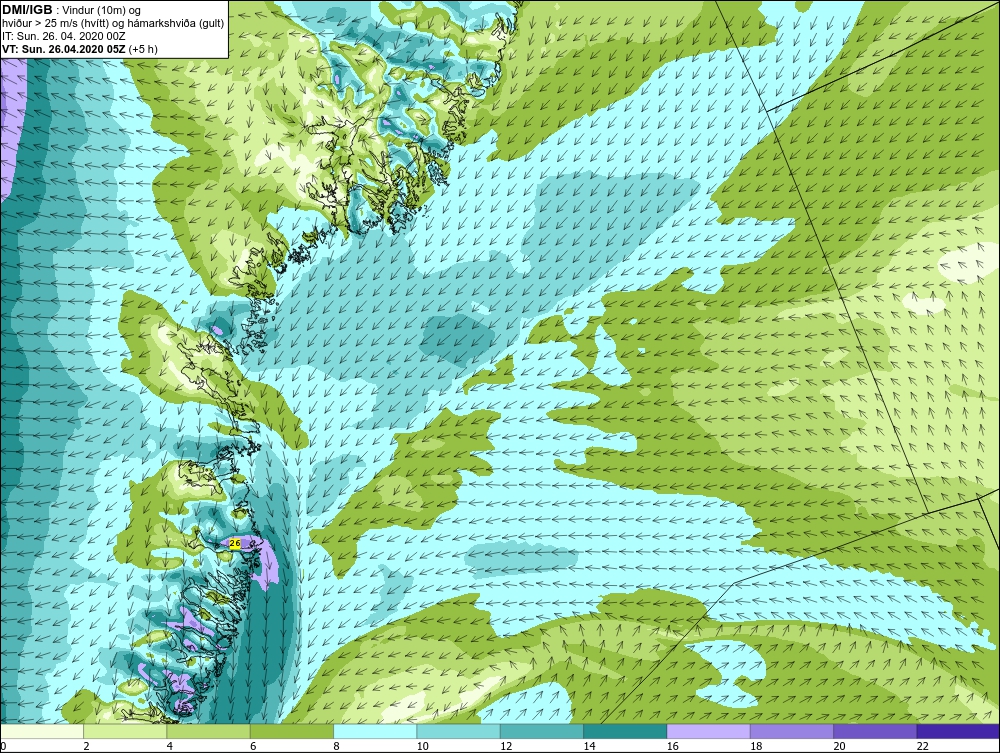Screen dimensions: 1000x753
Task: Click the yellow gust marker labeled 26
Action: (x=235, y=543)
